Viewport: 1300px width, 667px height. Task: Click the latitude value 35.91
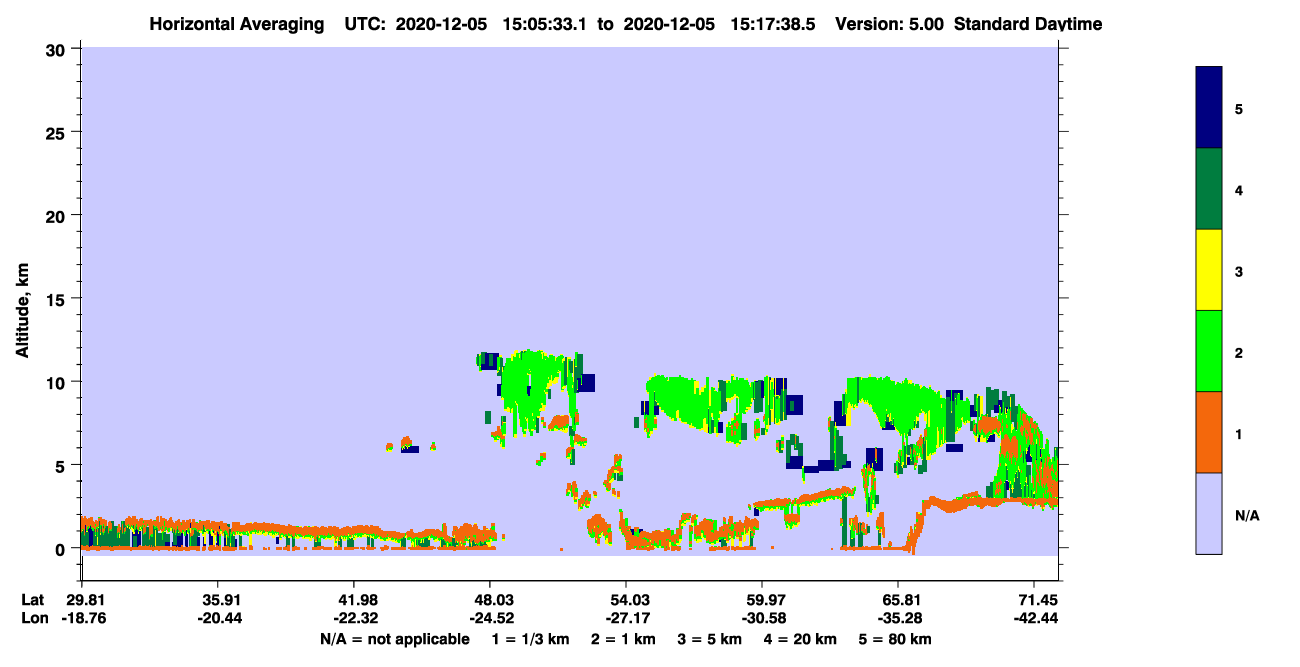tap(218, 599)
